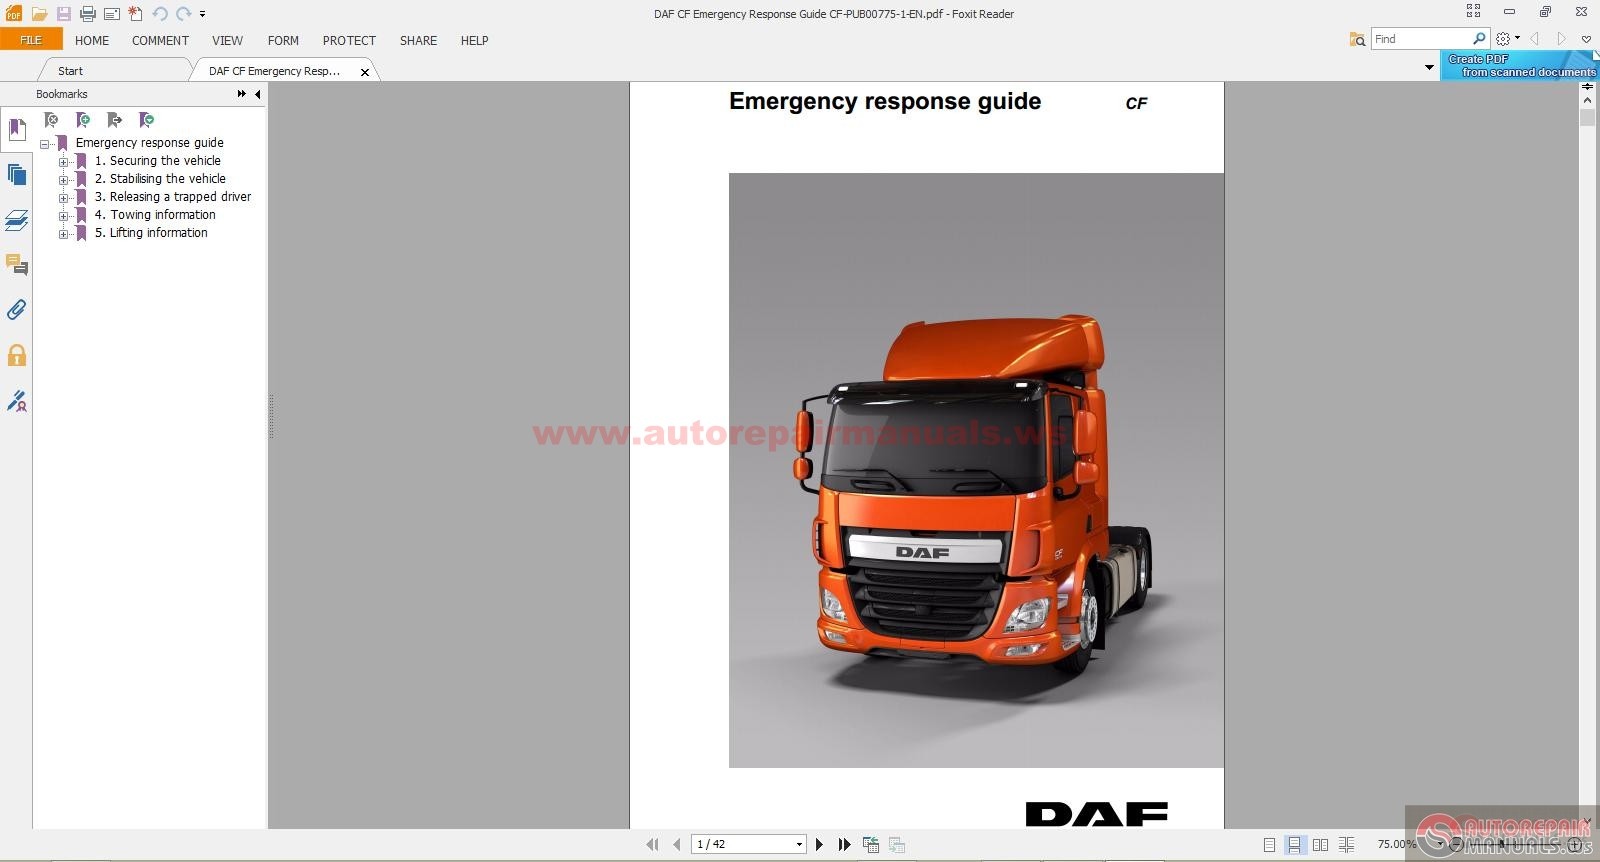
Task: Open the Bookmarks panel sidebar icon
Action: click(x=17, y=130)
